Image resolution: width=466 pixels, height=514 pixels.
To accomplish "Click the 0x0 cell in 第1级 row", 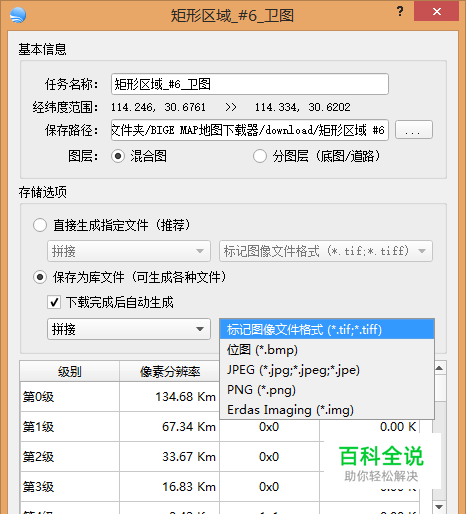I will [x=269, y=427].
